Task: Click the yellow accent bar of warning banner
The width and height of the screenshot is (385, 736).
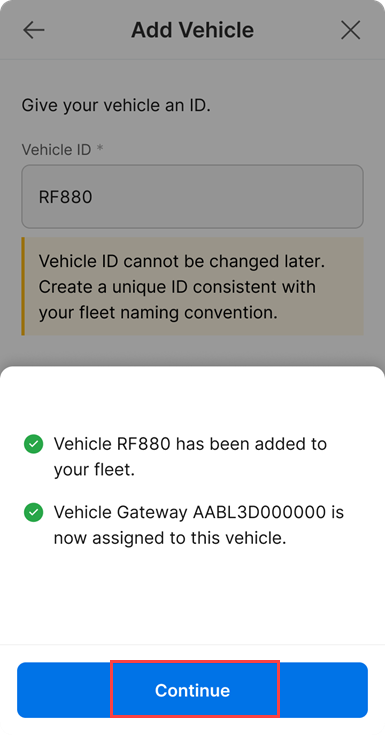Action: pos(23,286)
